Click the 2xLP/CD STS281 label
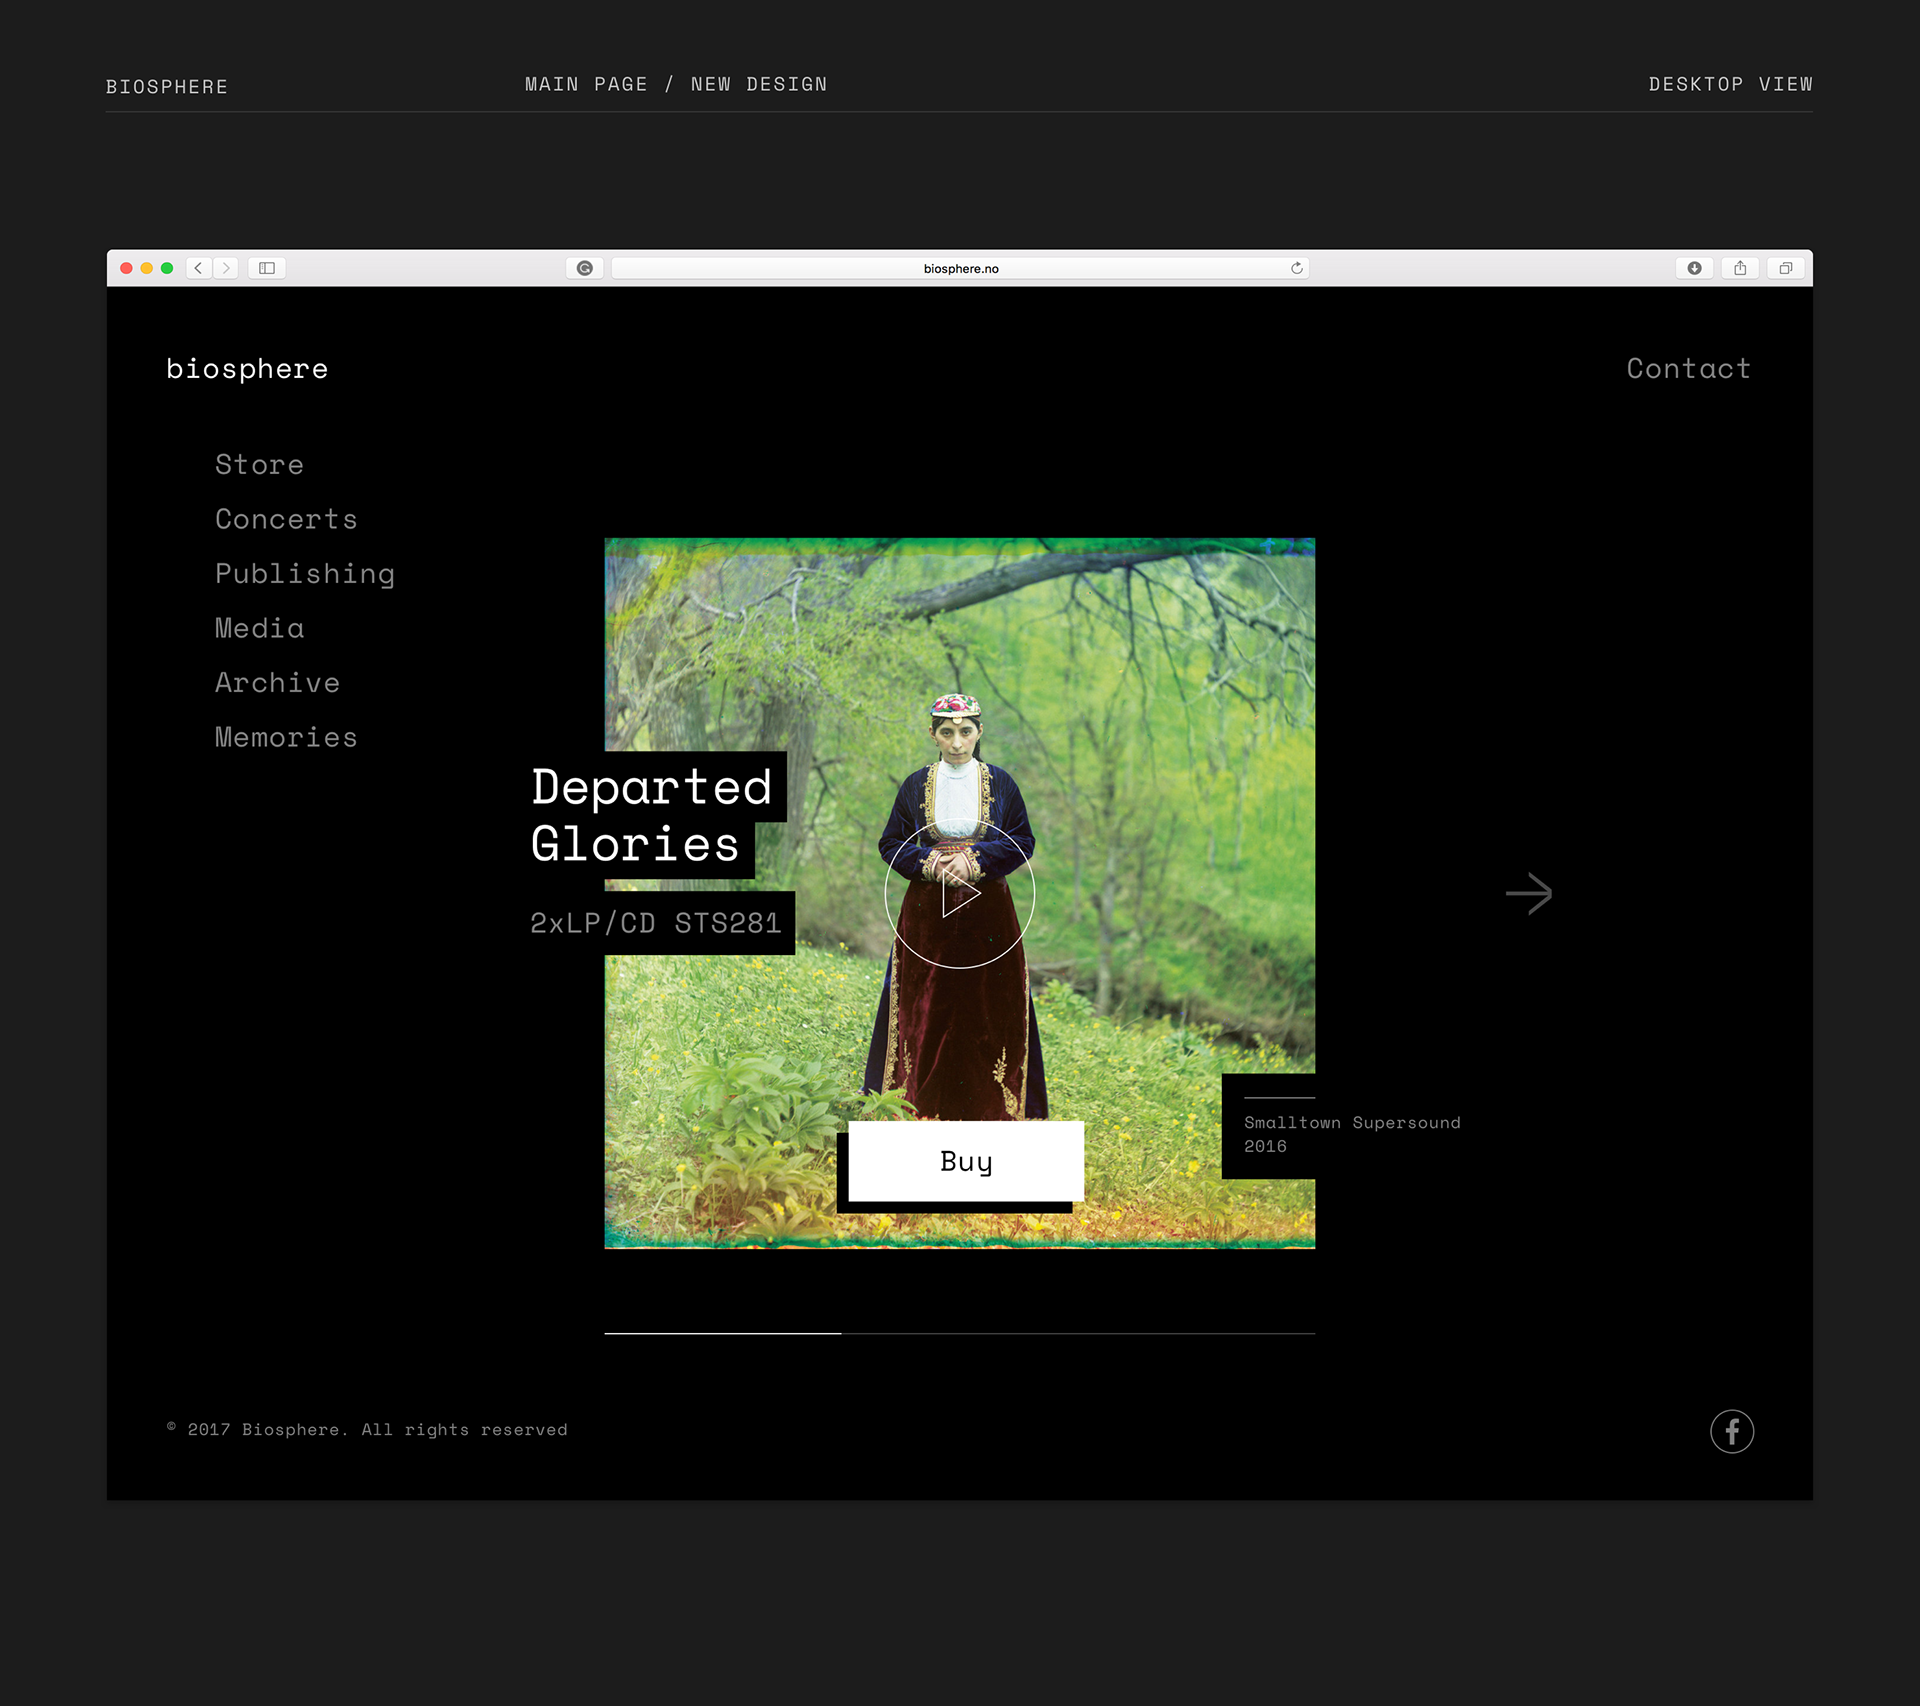This screenshot has width=1920, height=1706. (655, 923)
